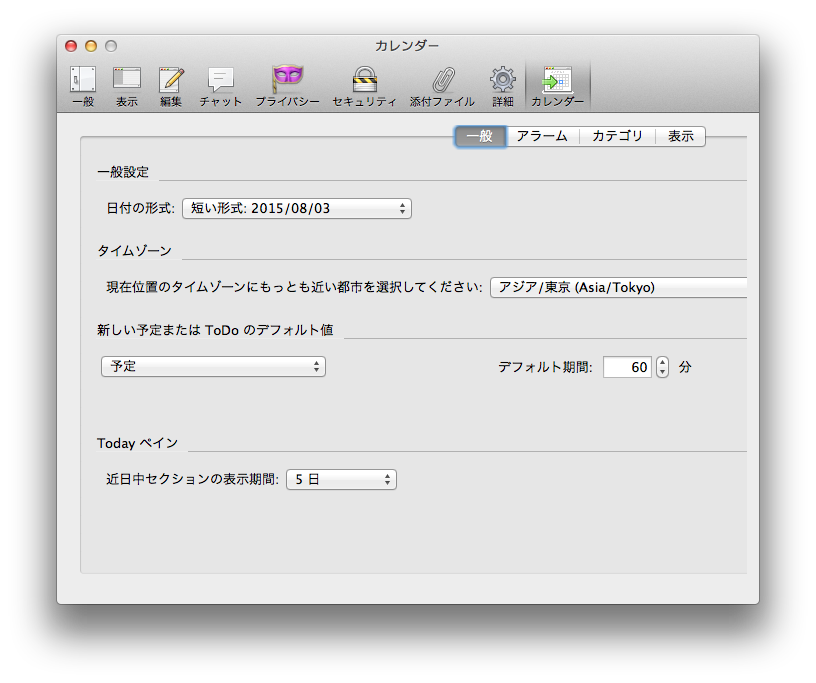
Task: Open the 一般 (General) preferences pane icon
Action: click(x=83, y=86)
